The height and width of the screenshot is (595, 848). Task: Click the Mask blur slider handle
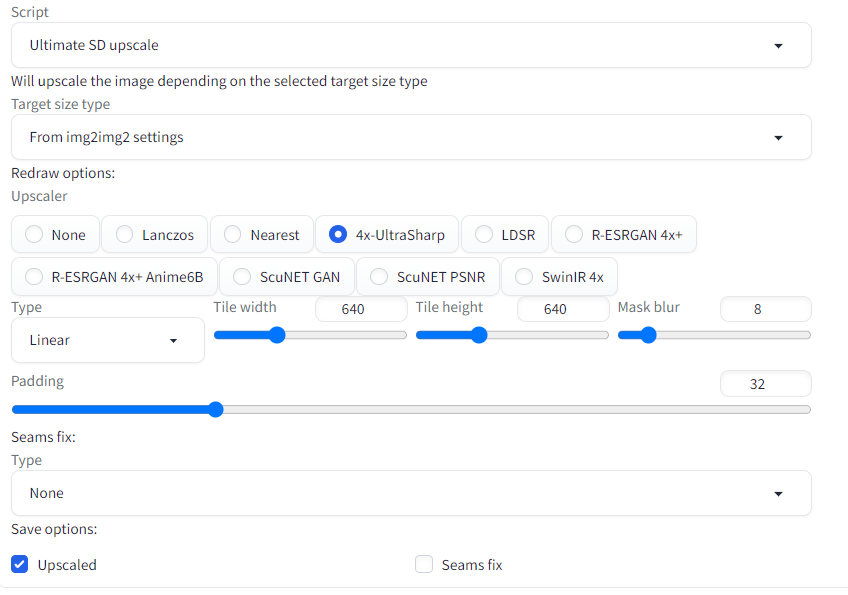pyautogui.click(x=648, y=335)
